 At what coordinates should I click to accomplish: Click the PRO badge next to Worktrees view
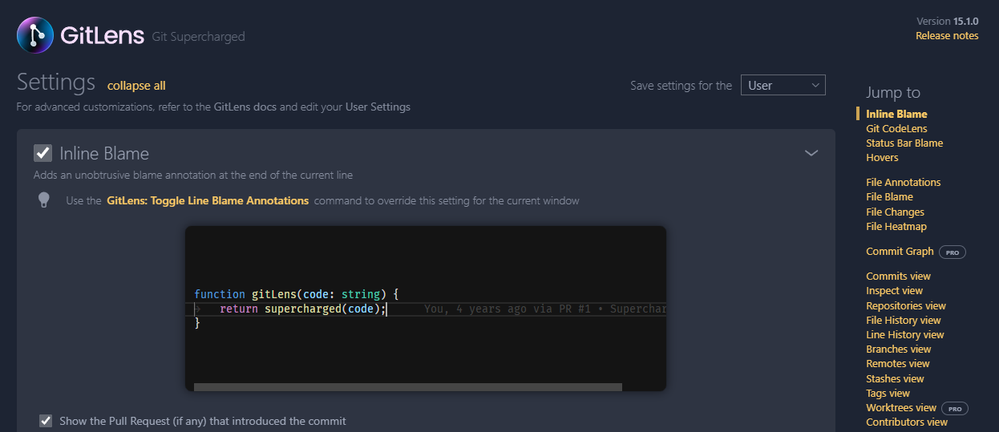pos(955,408)
